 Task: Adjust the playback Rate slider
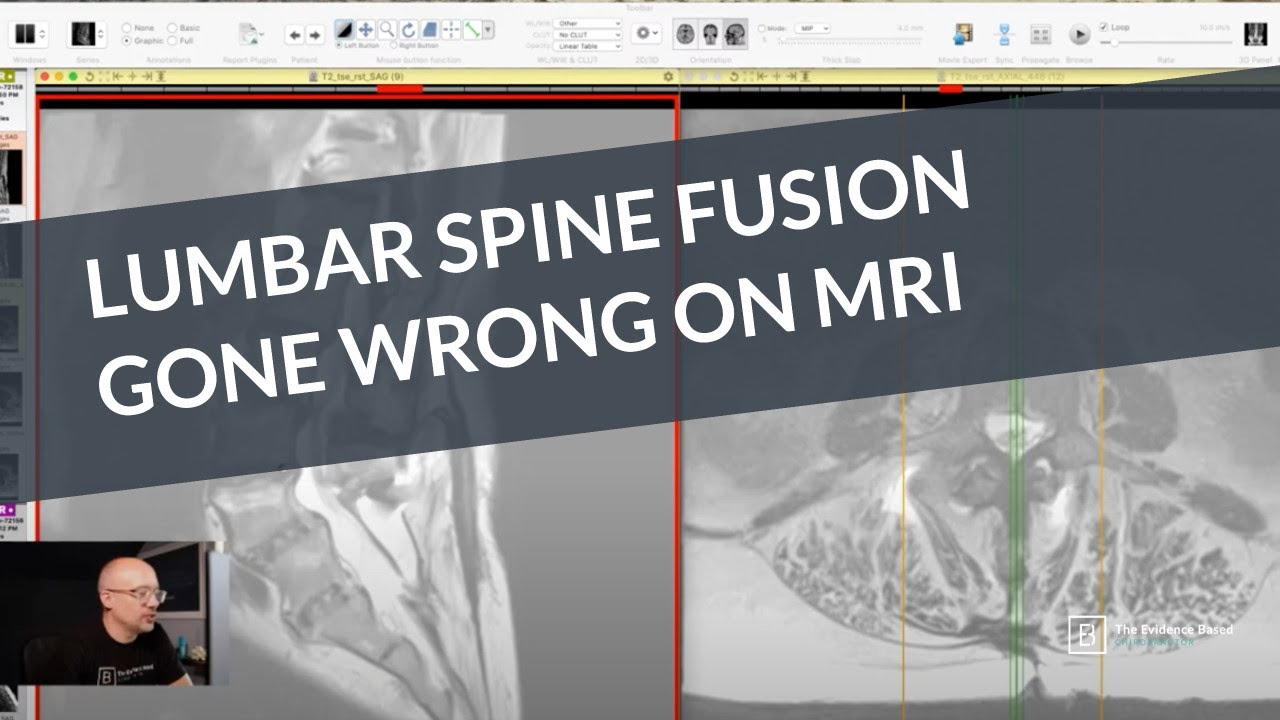point(1165,43)
